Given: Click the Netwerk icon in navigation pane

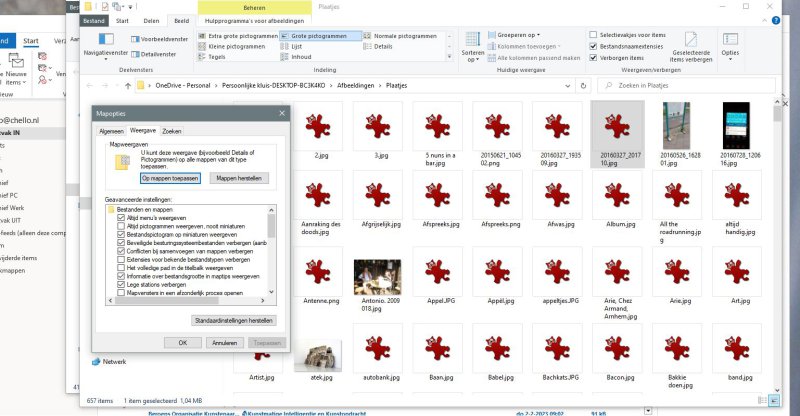Looking at the screenshot, I should (96, 362).
